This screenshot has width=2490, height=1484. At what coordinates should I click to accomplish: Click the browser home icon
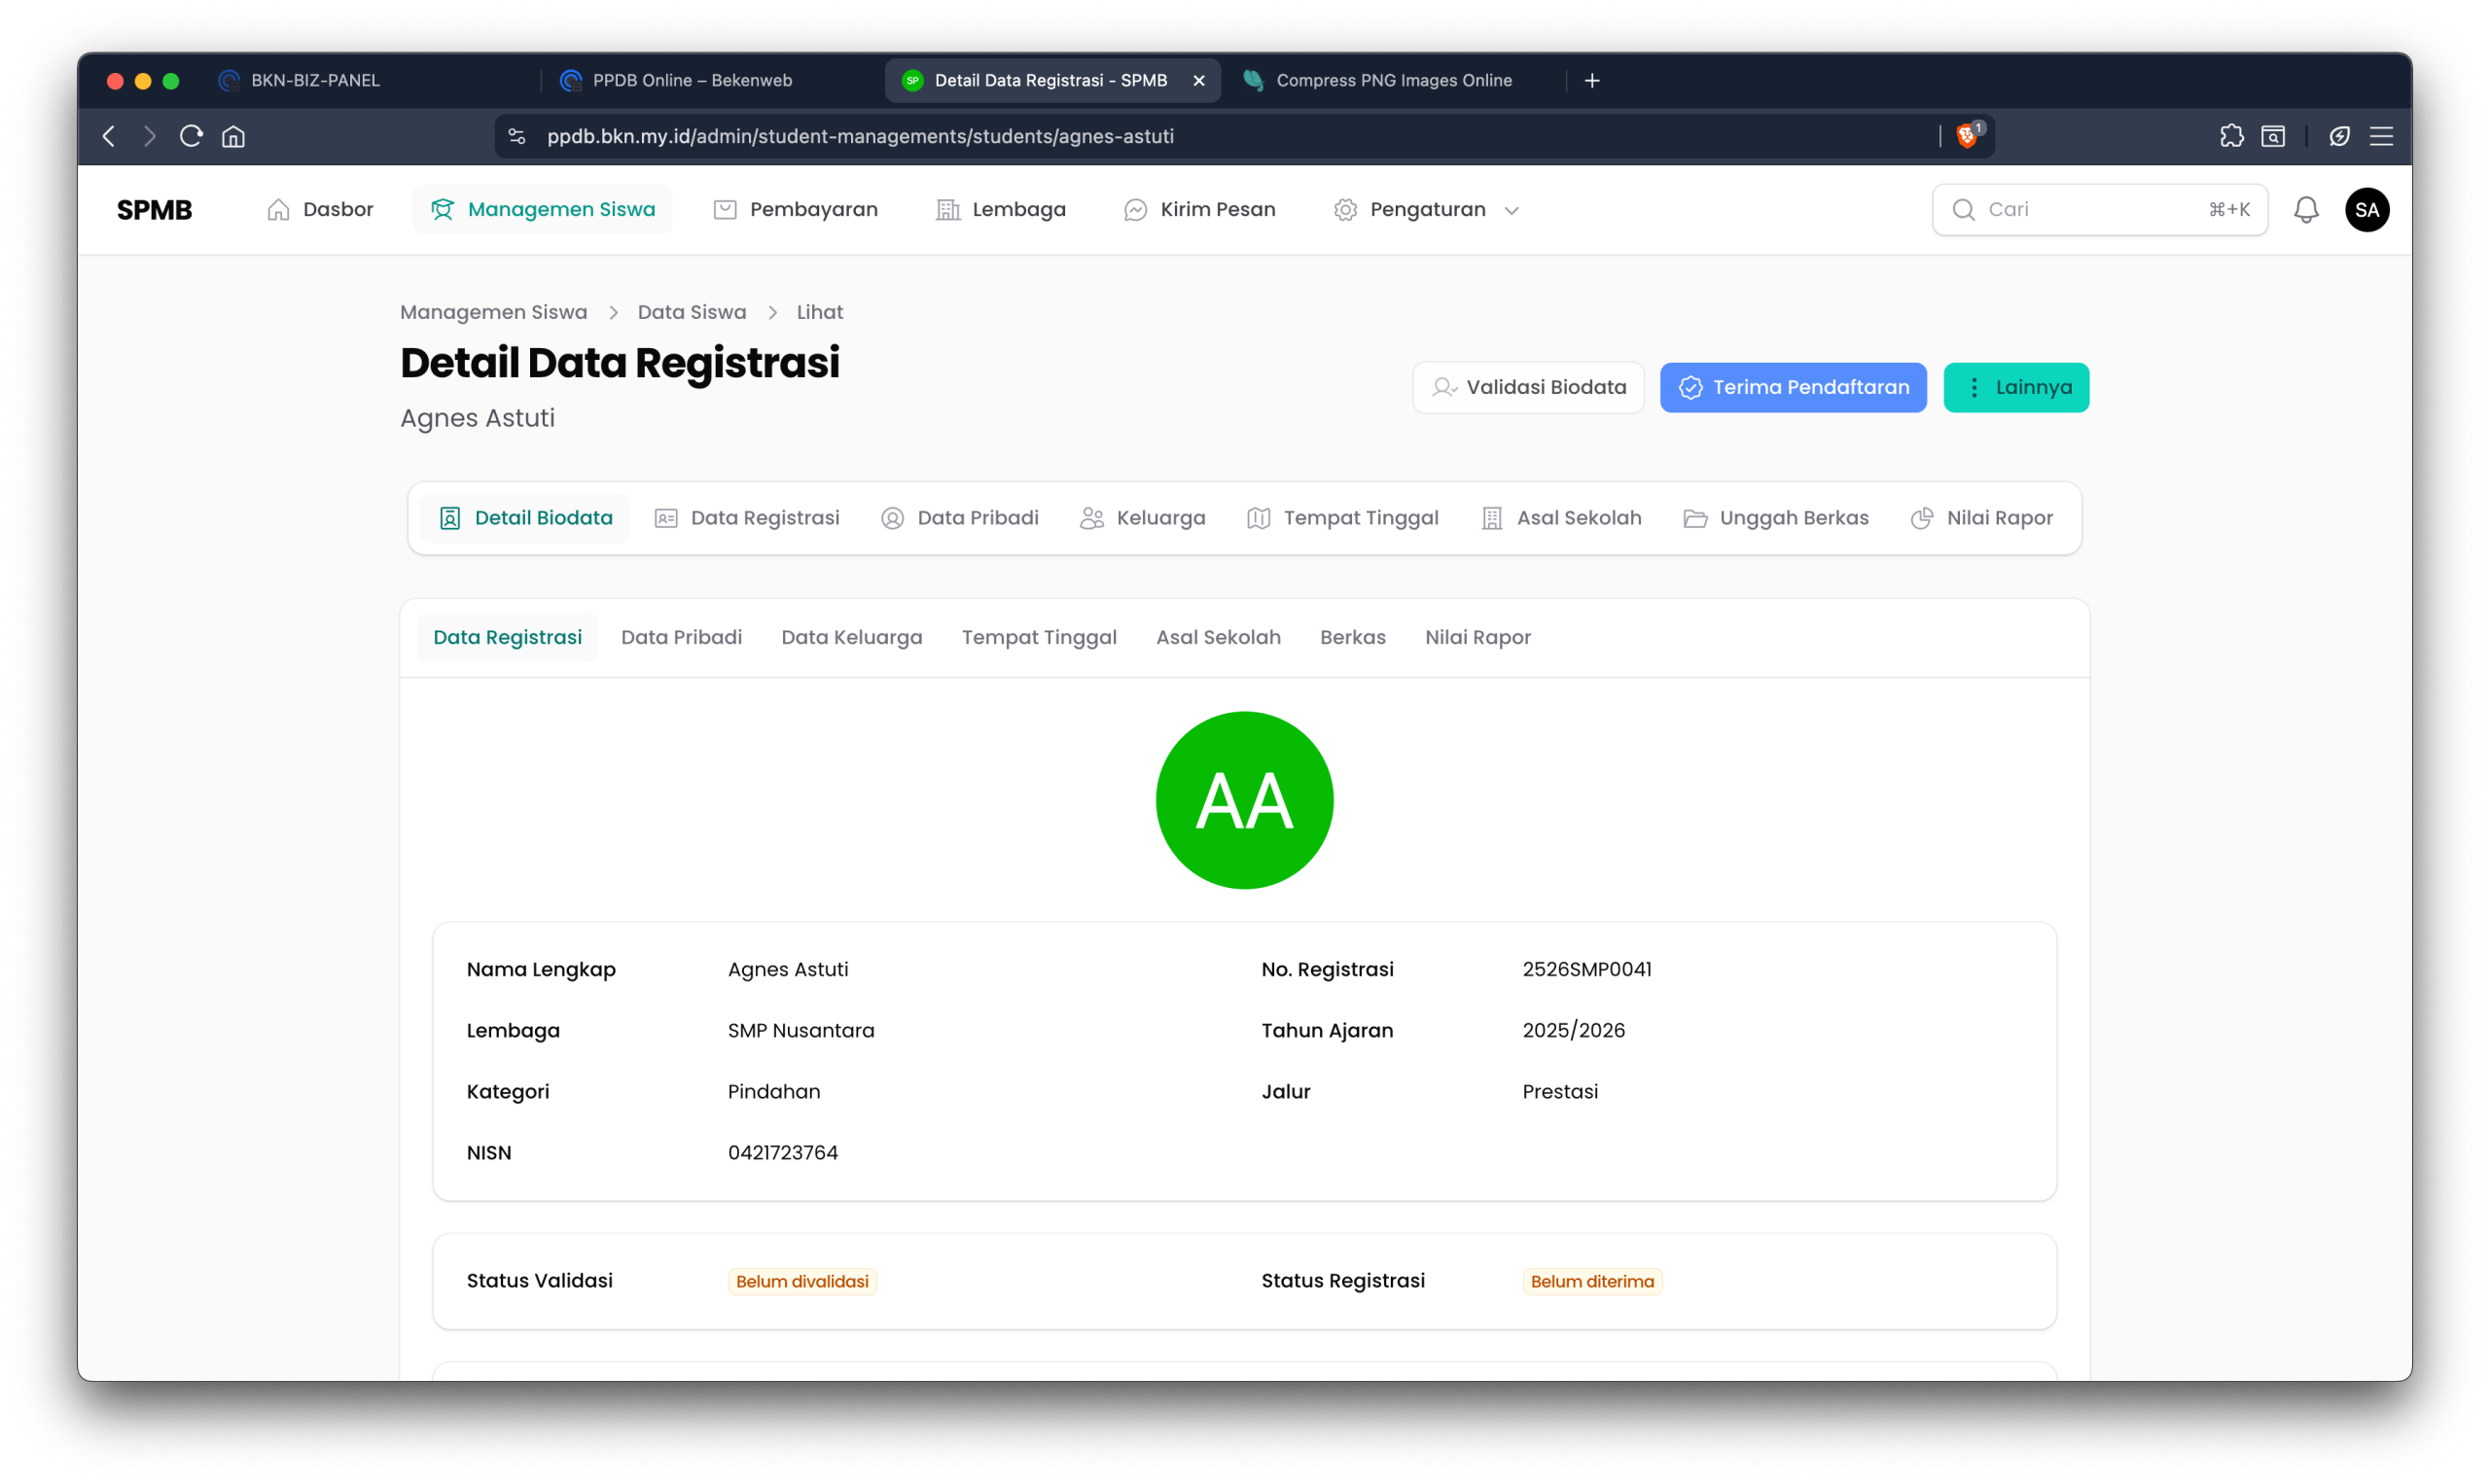[x=233, y=136]
